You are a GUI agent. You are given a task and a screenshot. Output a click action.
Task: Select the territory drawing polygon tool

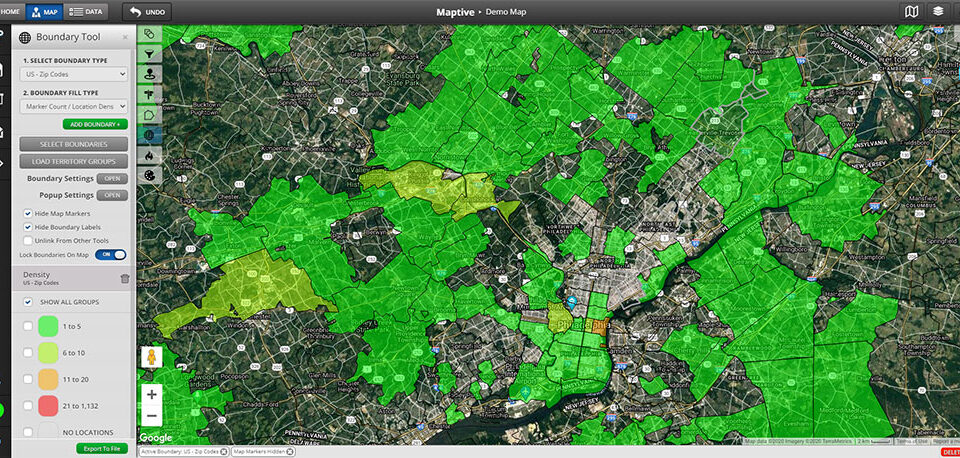pyautogui.click(x=149, y=115)
